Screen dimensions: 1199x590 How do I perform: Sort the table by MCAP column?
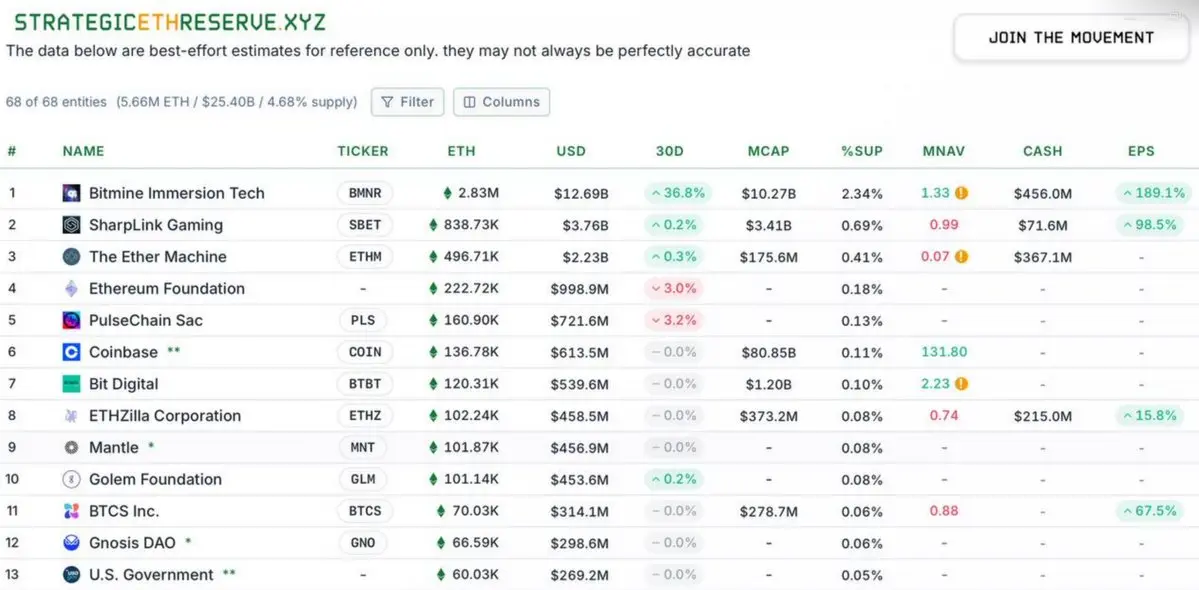point(768,151)
